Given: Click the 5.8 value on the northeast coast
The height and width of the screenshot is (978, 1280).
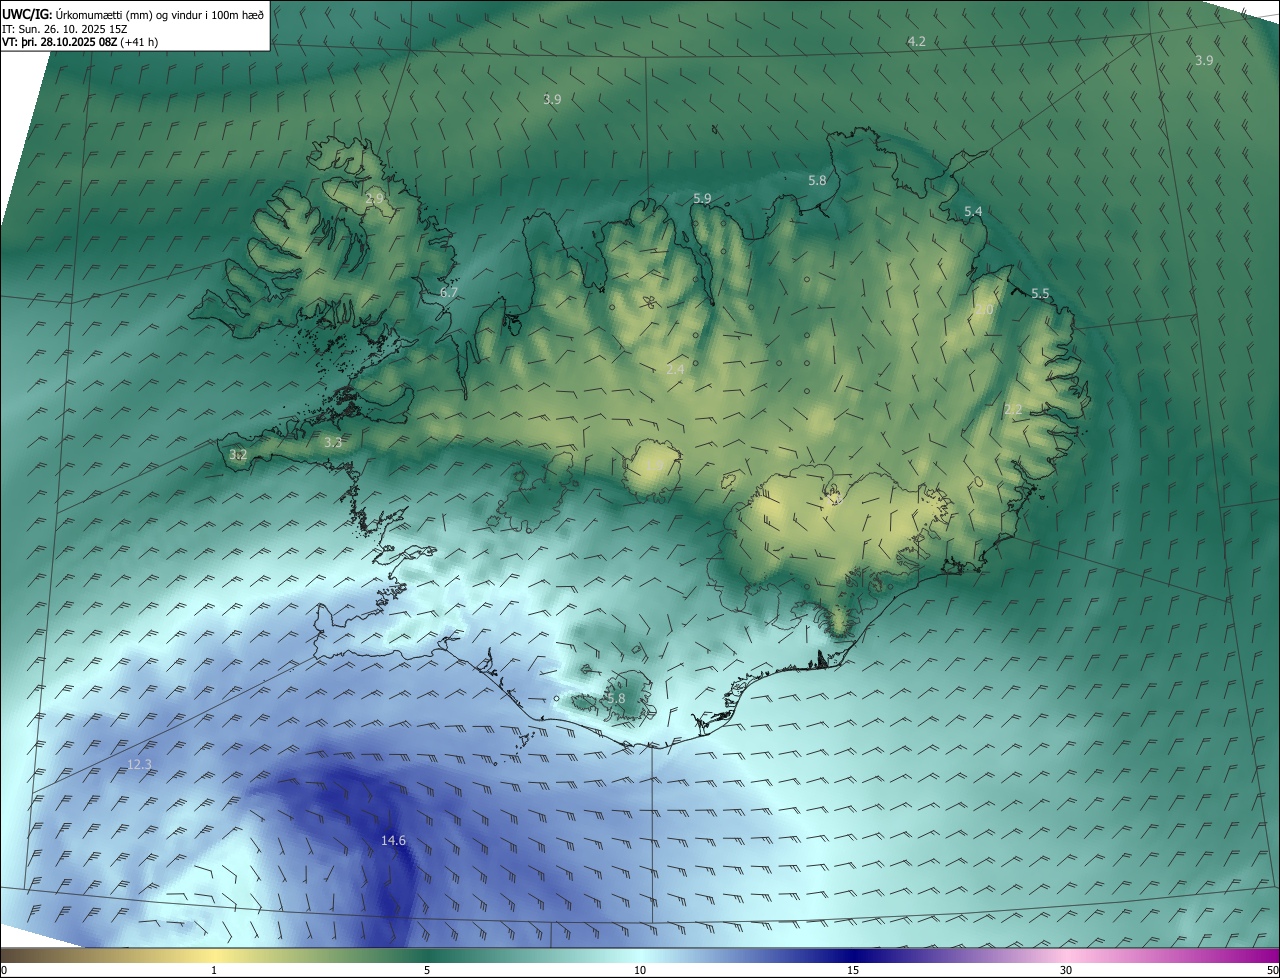Looking at the screenshot, I should coord(817,180).
